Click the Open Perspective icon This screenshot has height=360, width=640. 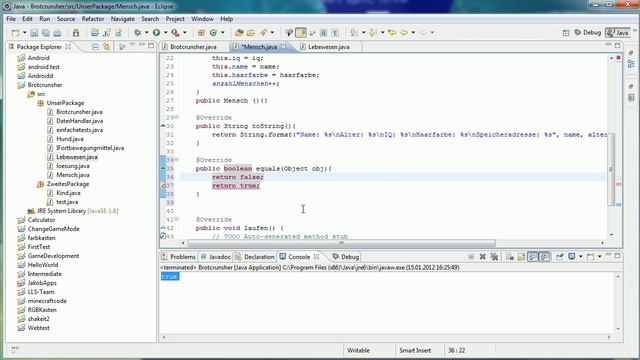pos(566,33)
